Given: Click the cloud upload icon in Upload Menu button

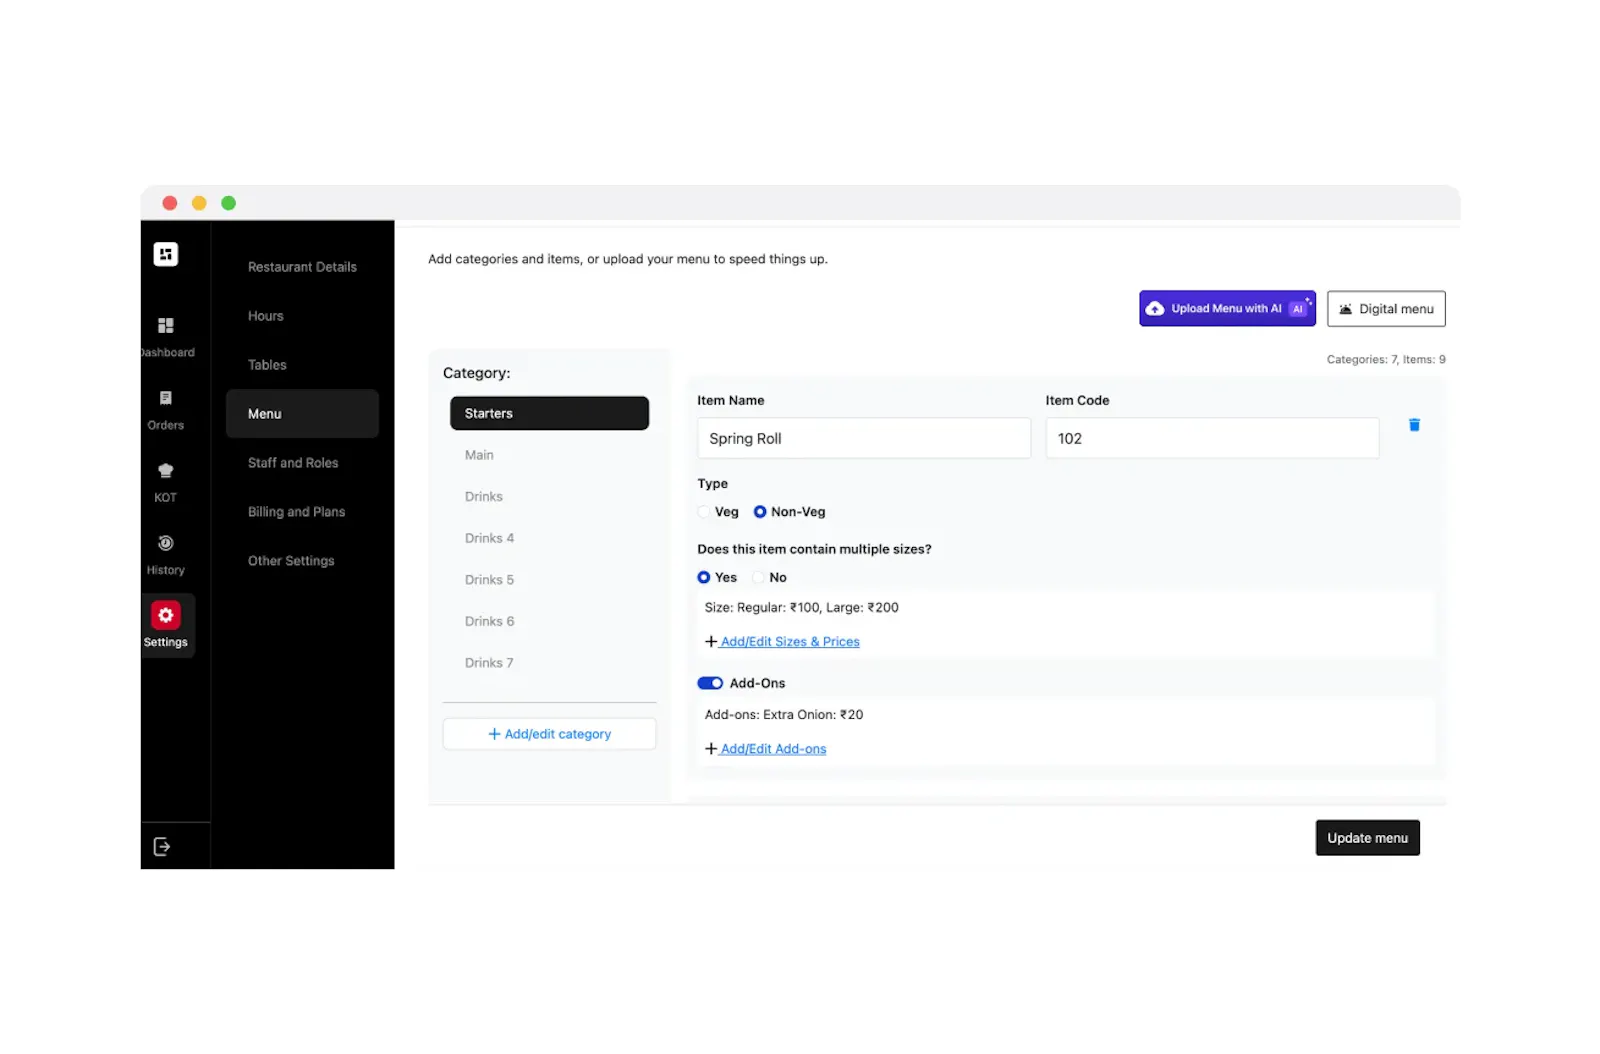Looking at the screenshot, I should coord(1155,309).
